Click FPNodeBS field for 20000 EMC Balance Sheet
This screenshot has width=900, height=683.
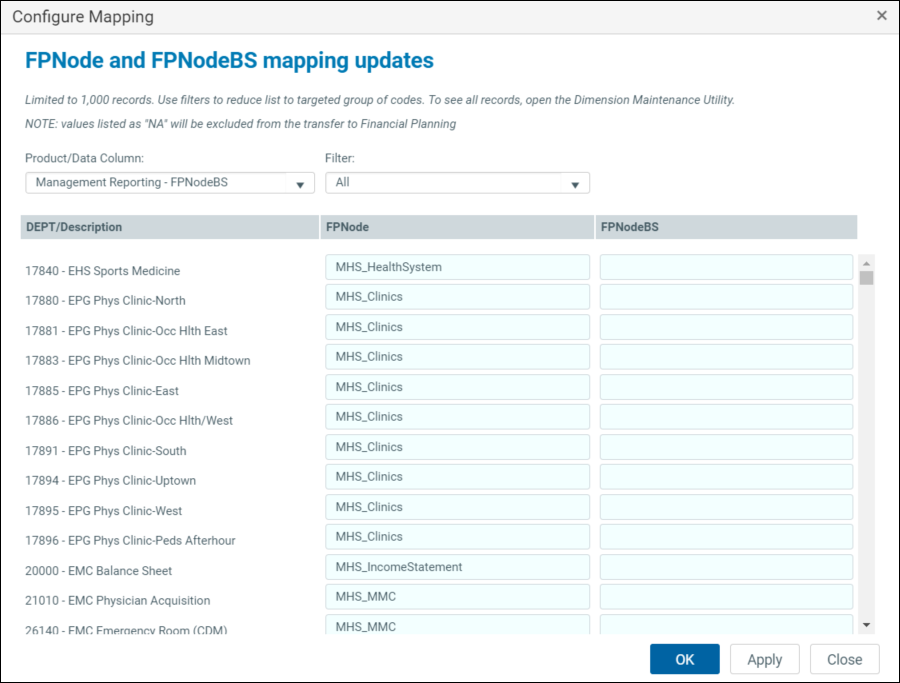725,567
